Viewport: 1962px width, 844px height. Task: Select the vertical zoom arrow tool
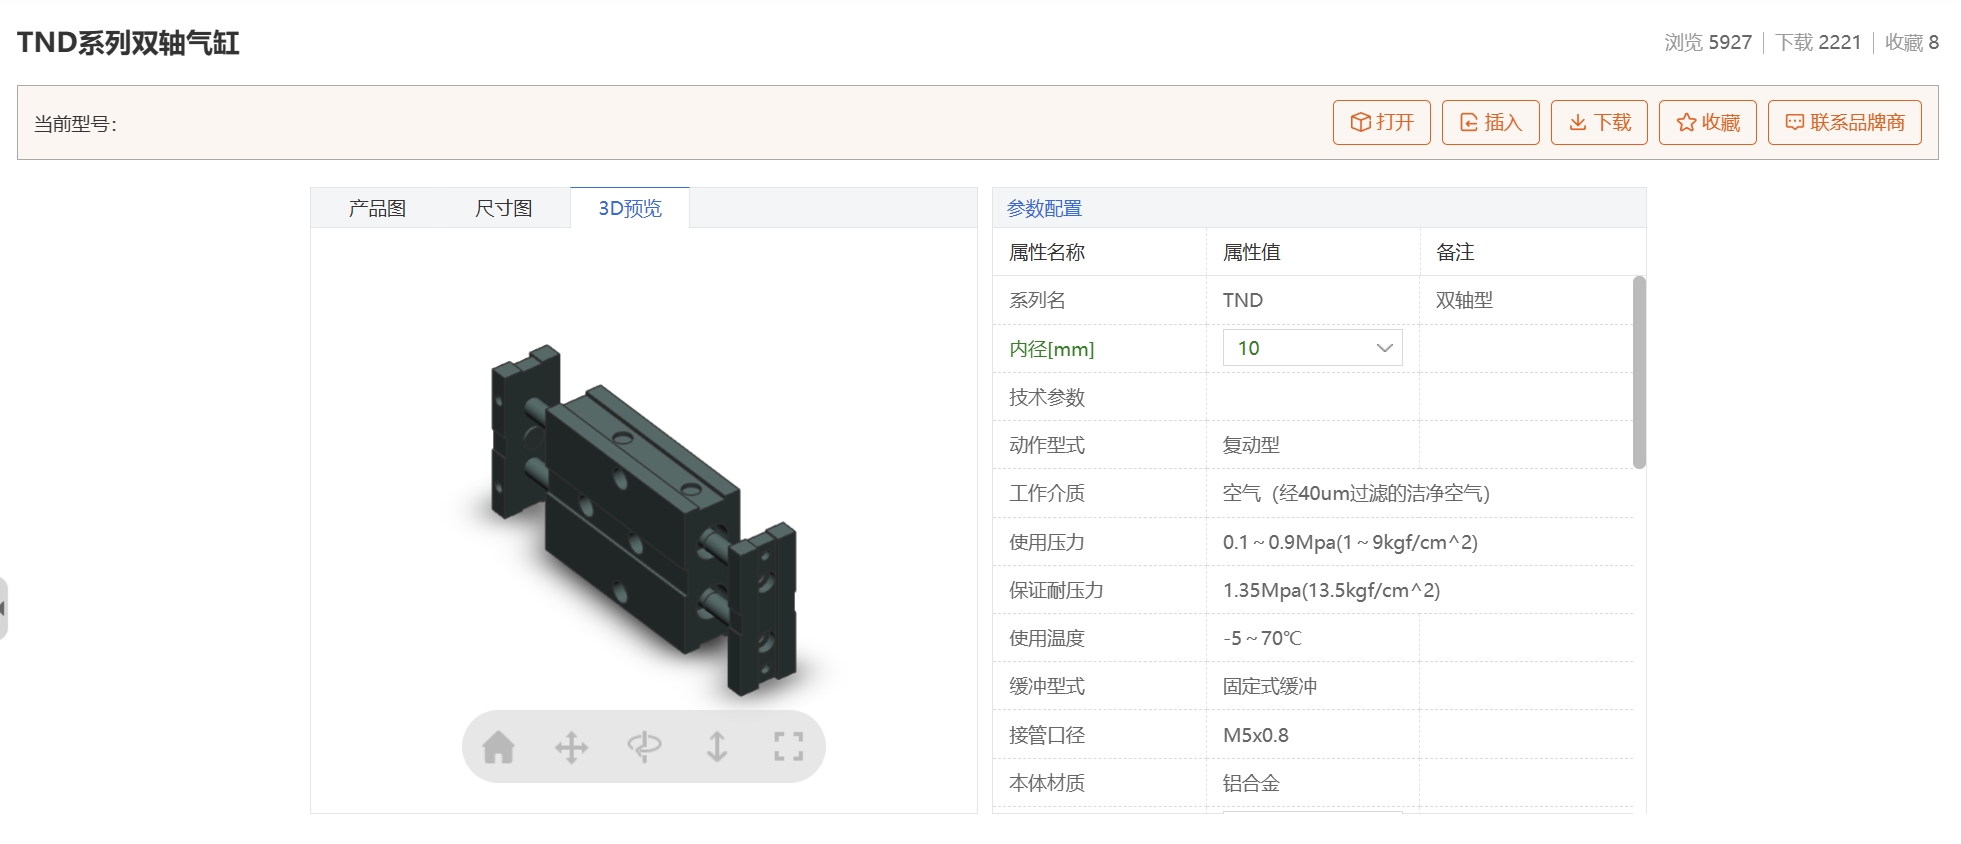tap(717, 747)
